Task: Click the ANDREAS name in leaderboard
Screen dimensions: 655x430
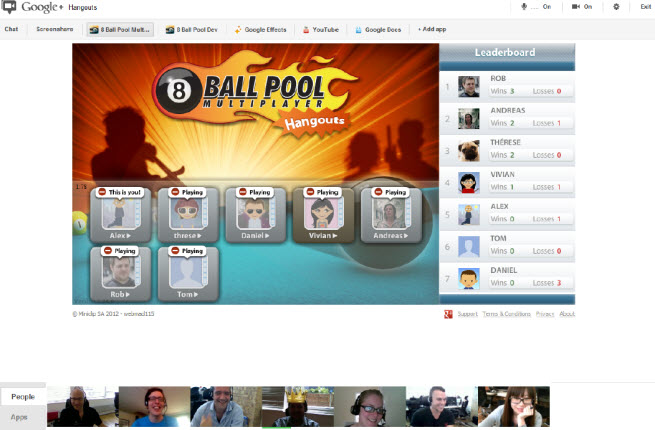Action: (x=508, y=110)
